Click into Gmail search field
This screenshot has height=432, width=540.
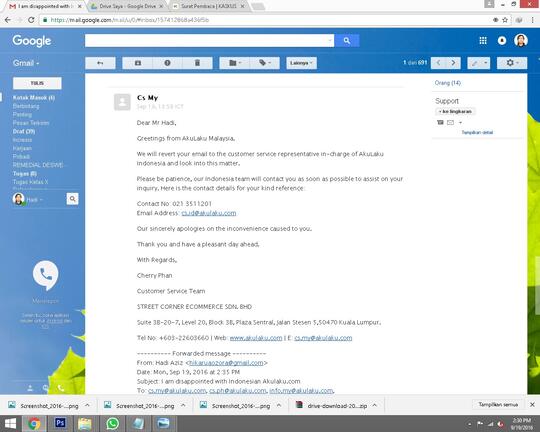[x=206, y=41]
